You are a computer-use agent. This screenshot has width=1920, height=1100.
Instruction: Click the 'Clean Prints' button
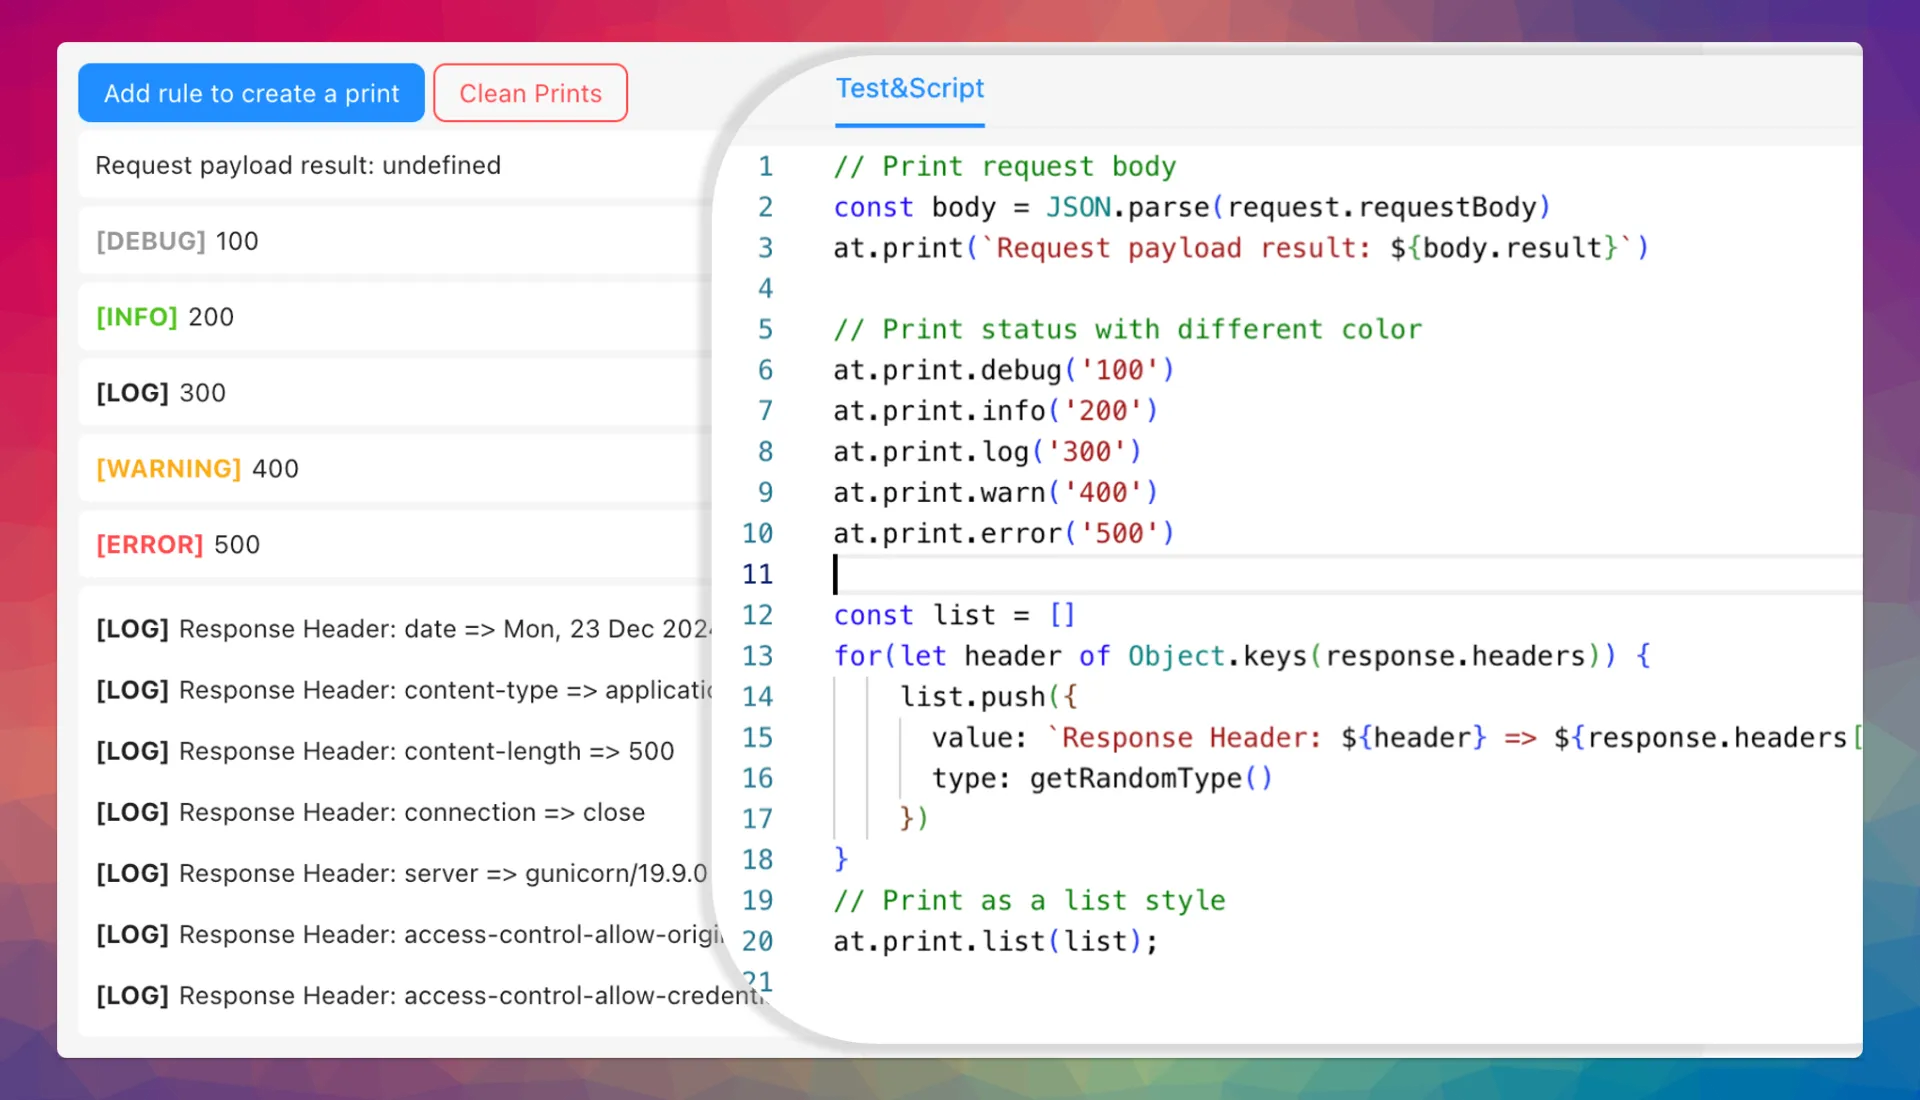pyautogui.click(x=530, y=92)
